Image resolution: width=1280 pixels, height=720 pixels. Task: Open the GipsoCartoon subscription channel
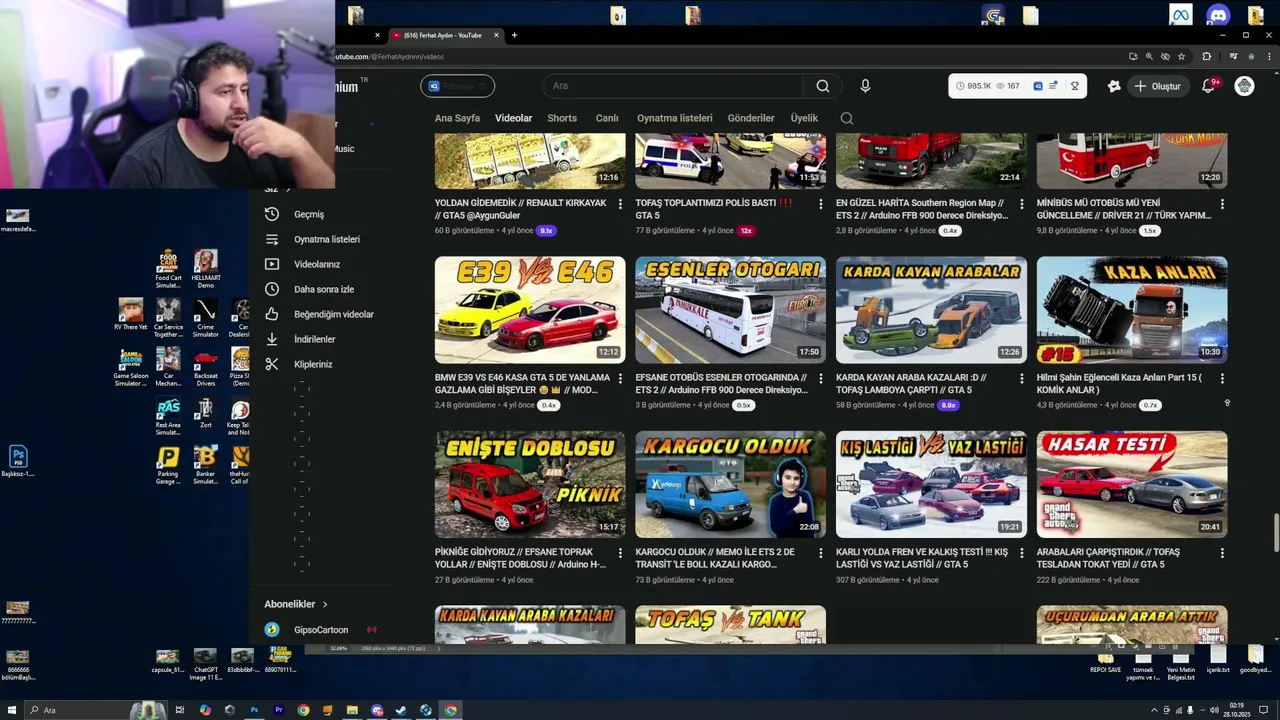tap(320, 630)
